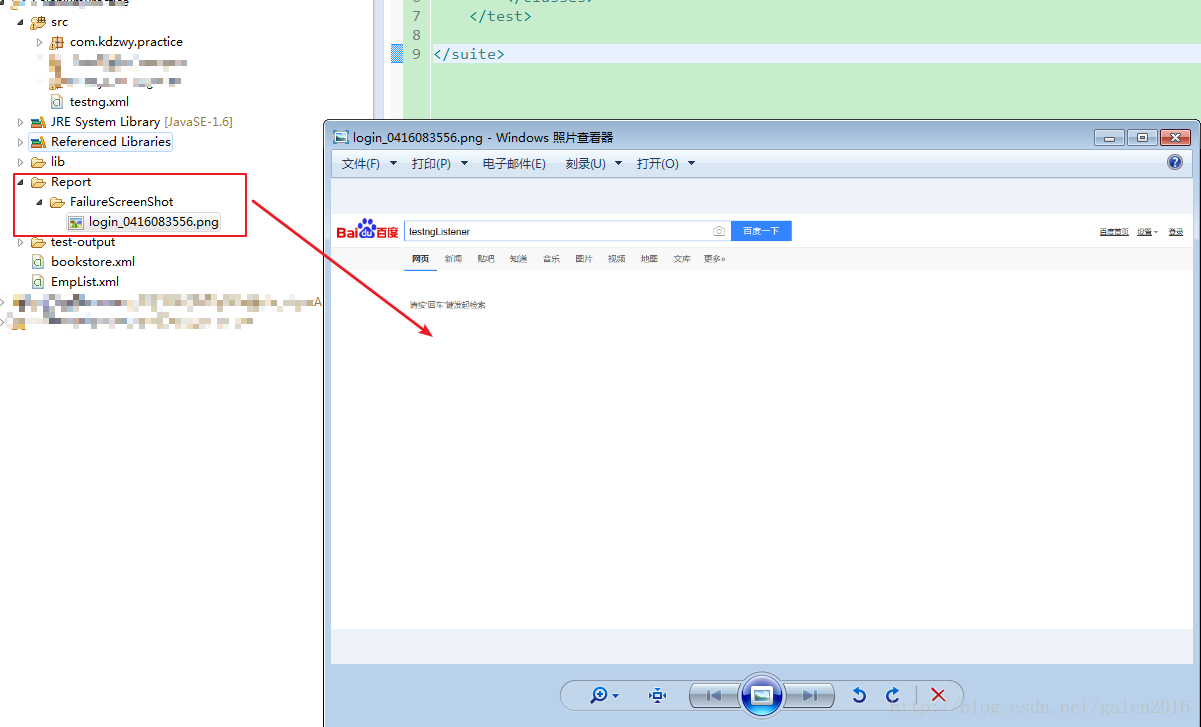Open the photo viewer help icon
Image resolution: width=1201 pixels, height=727 pixels.
point(1175,162)
